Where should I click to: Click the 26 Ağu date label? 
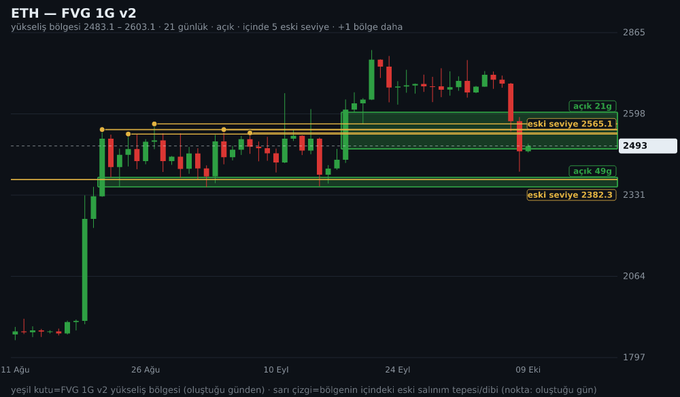pos(146,370)
